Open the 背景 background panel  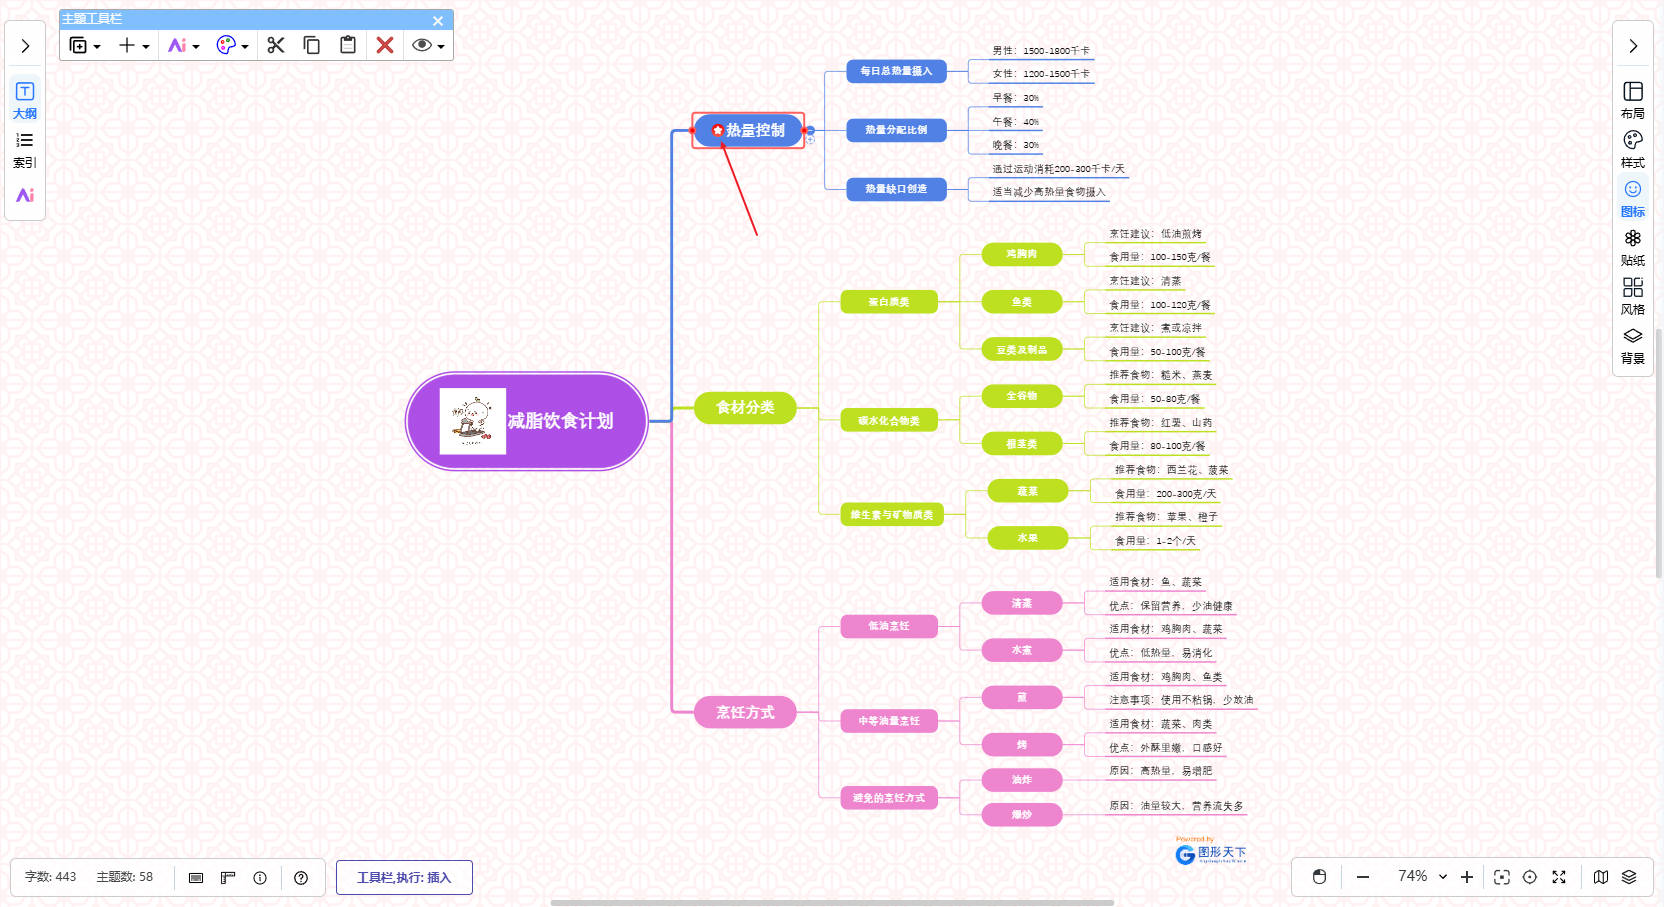[1632, 344]
